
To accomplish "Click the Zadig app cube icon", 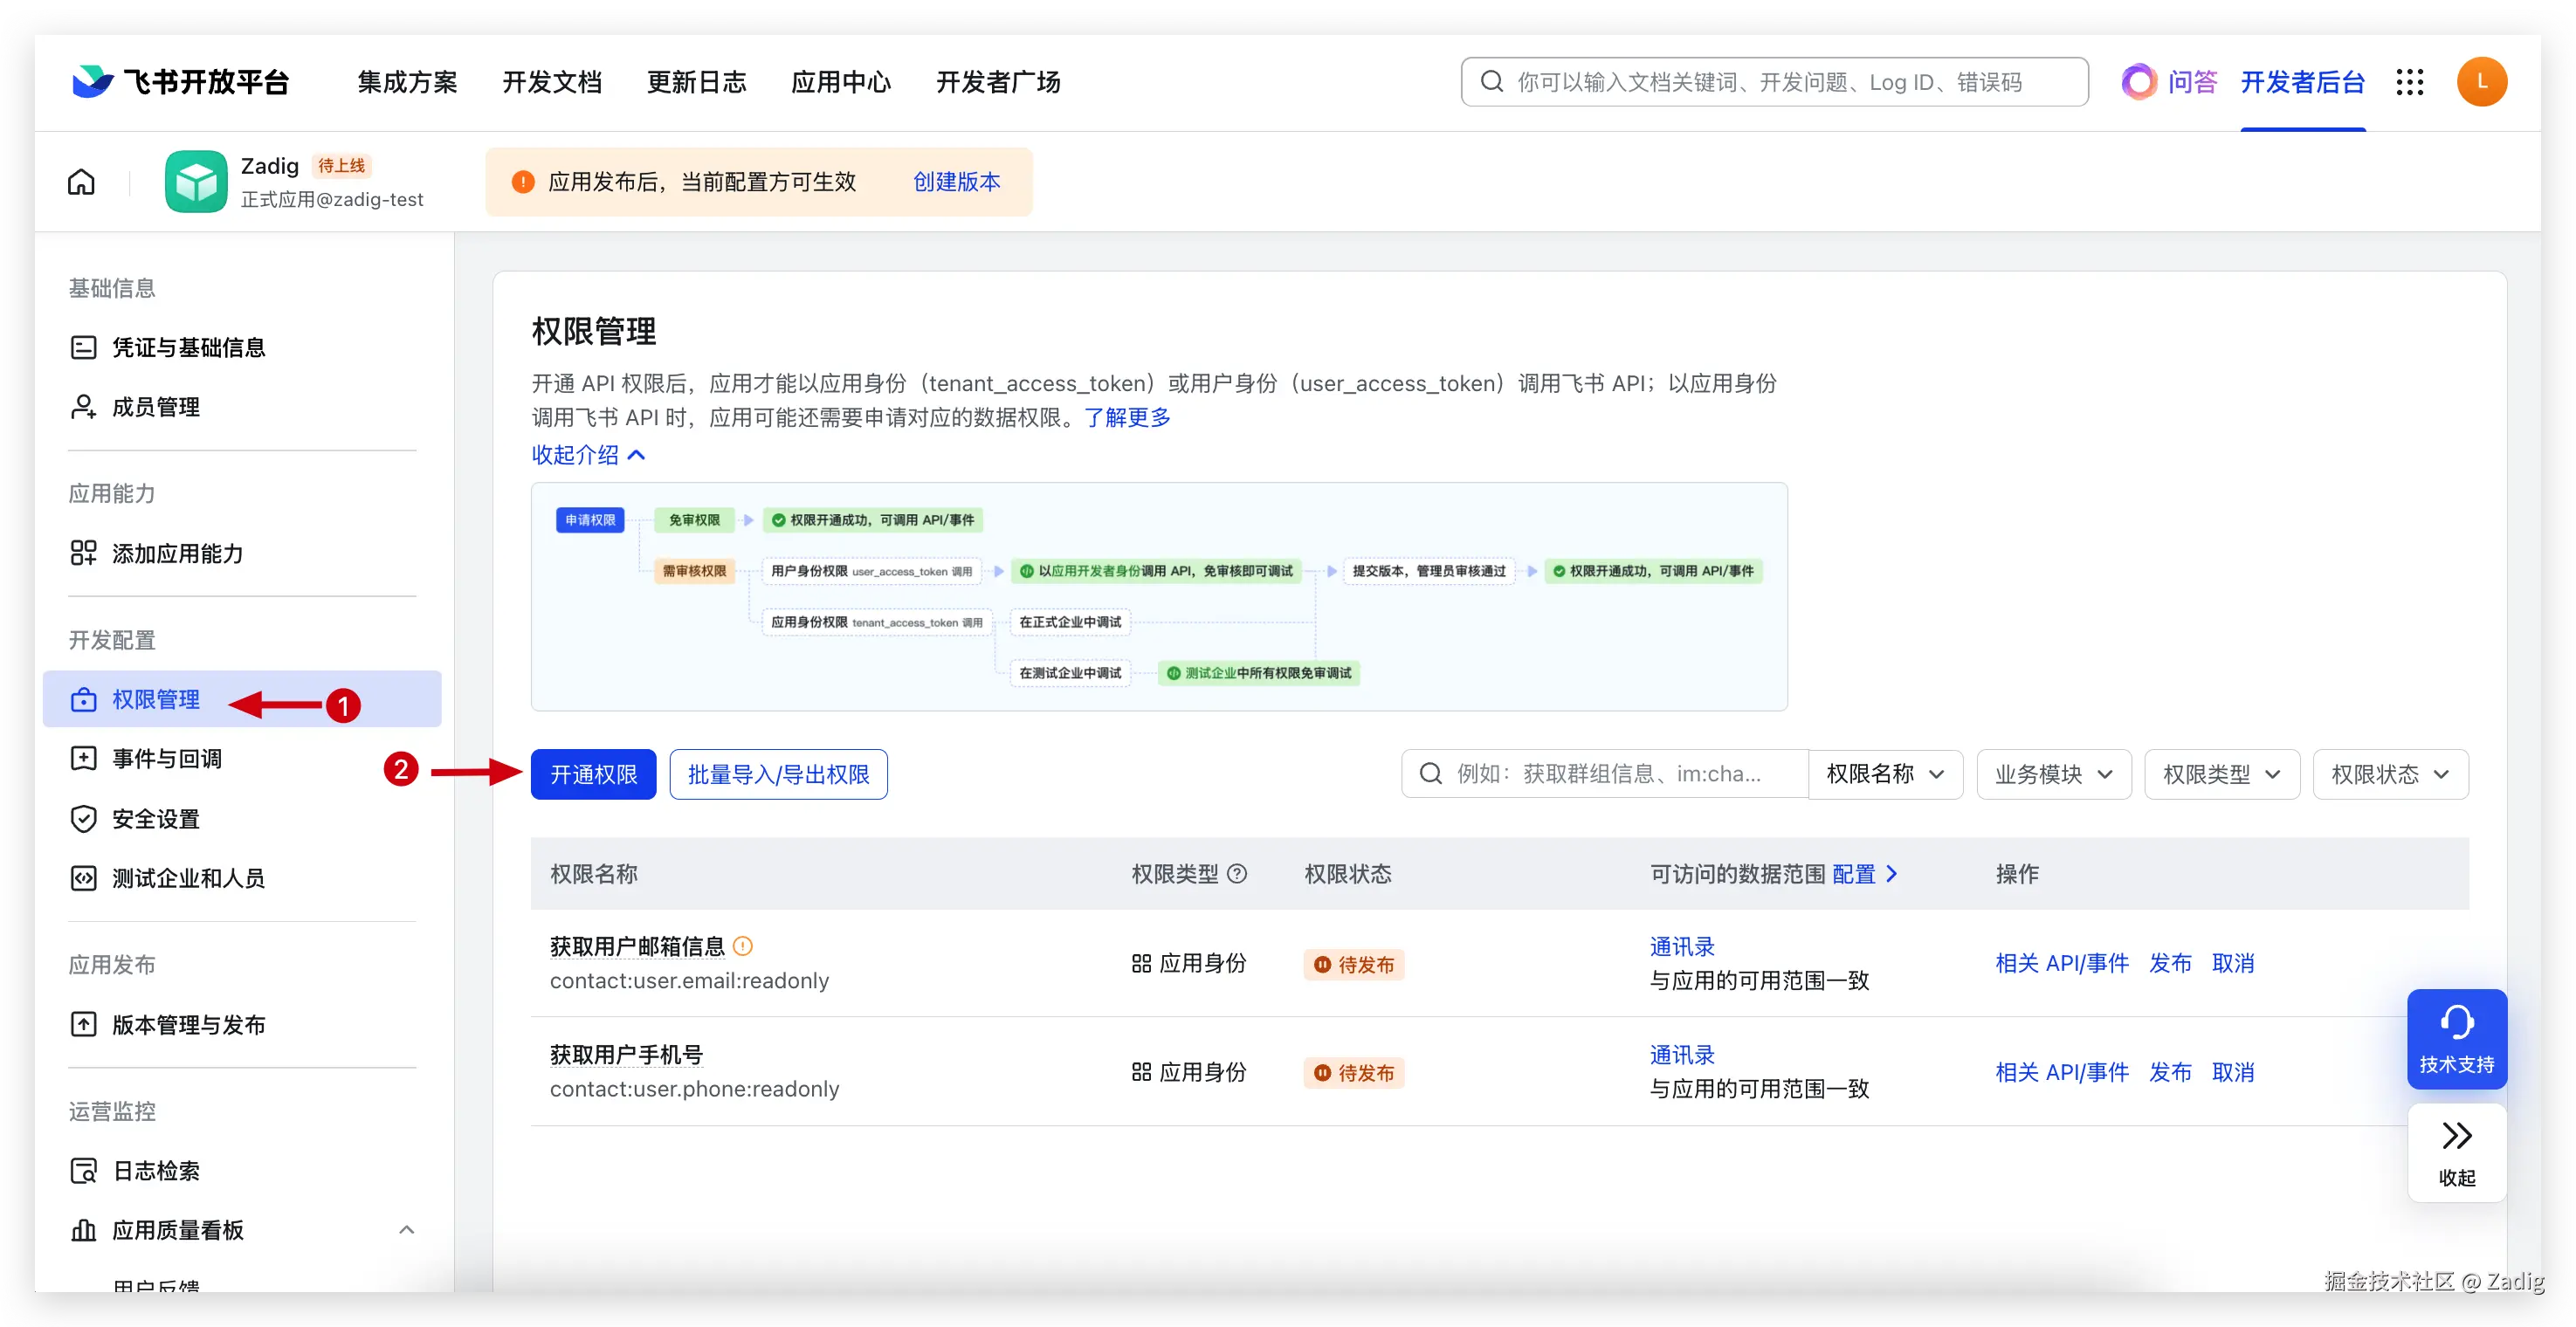I will pyautogui.click(x=196, y=182).
